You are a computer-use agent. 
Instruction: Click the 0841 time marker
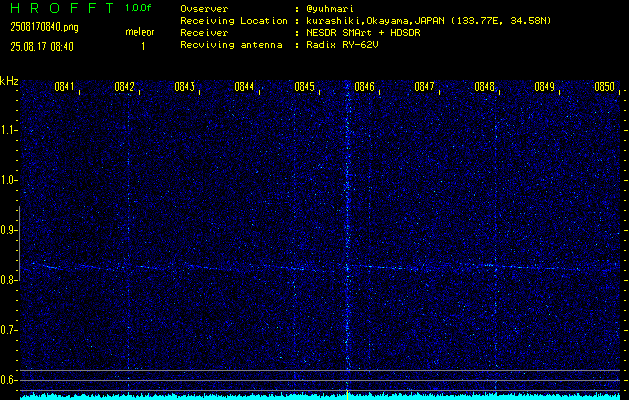click(x=64, y=87)
